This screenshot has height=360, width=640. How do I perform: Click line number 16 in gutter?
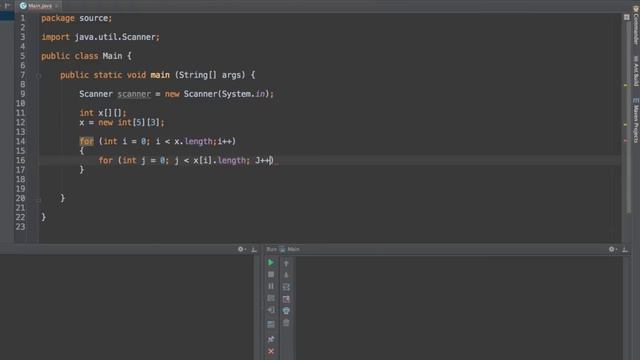click(x=20, y=160)
